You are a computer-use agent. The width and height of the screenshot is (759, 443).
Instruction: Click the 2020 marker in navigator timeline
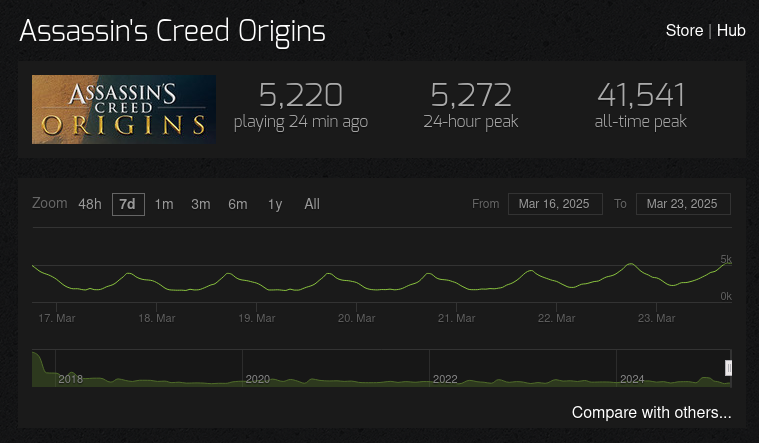258,379
